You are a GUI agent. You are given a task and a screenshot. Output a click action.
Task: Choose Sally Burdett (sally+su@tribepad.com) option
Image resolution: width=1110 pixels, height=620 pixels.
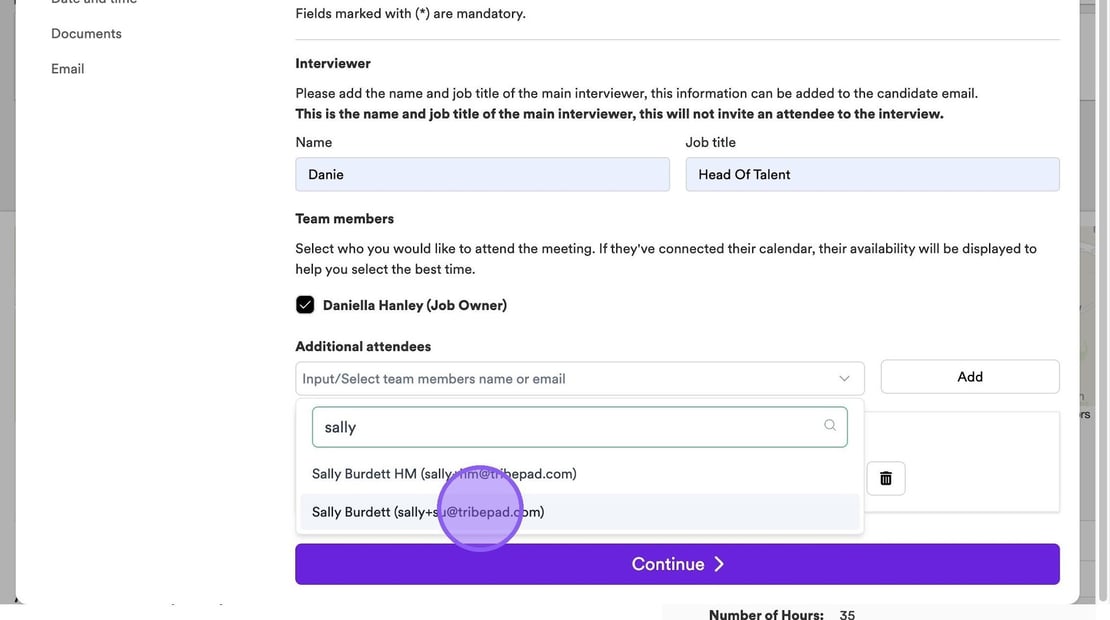tap(428, 512)
